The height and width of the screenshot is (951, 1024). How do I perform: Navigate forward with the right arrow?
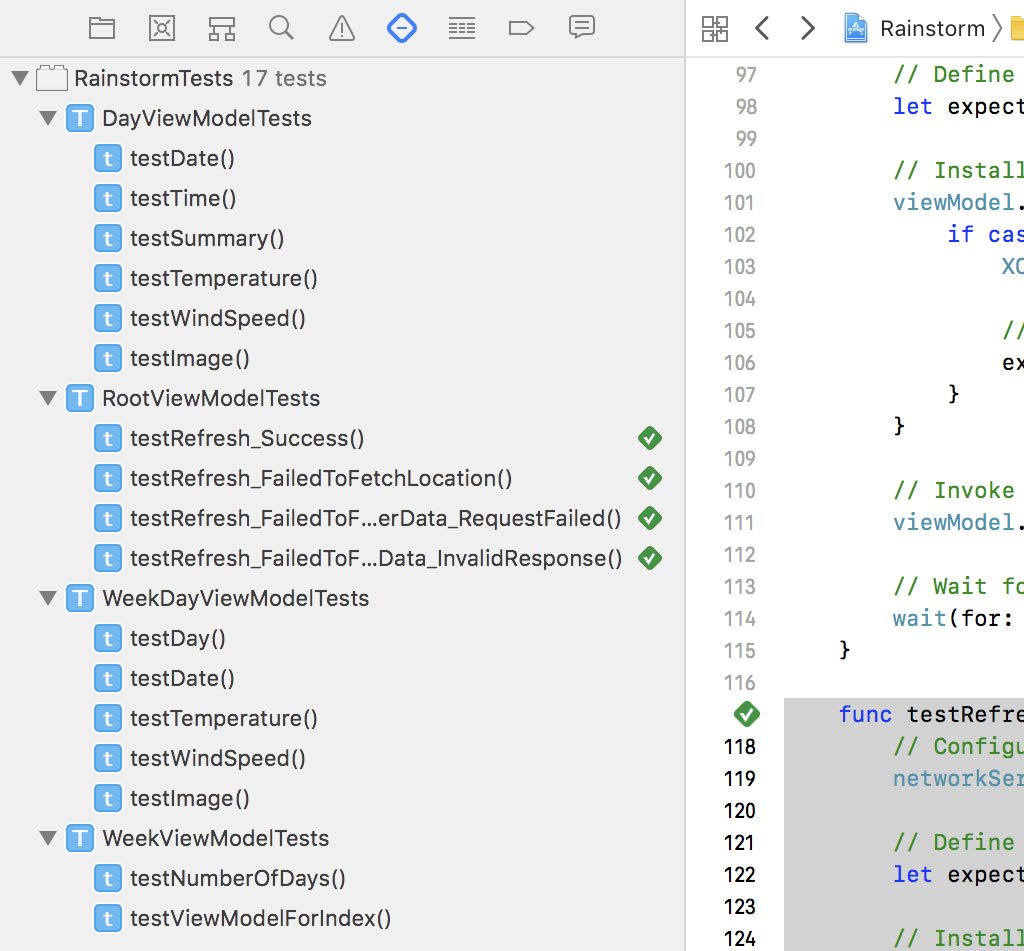(807, 28)
